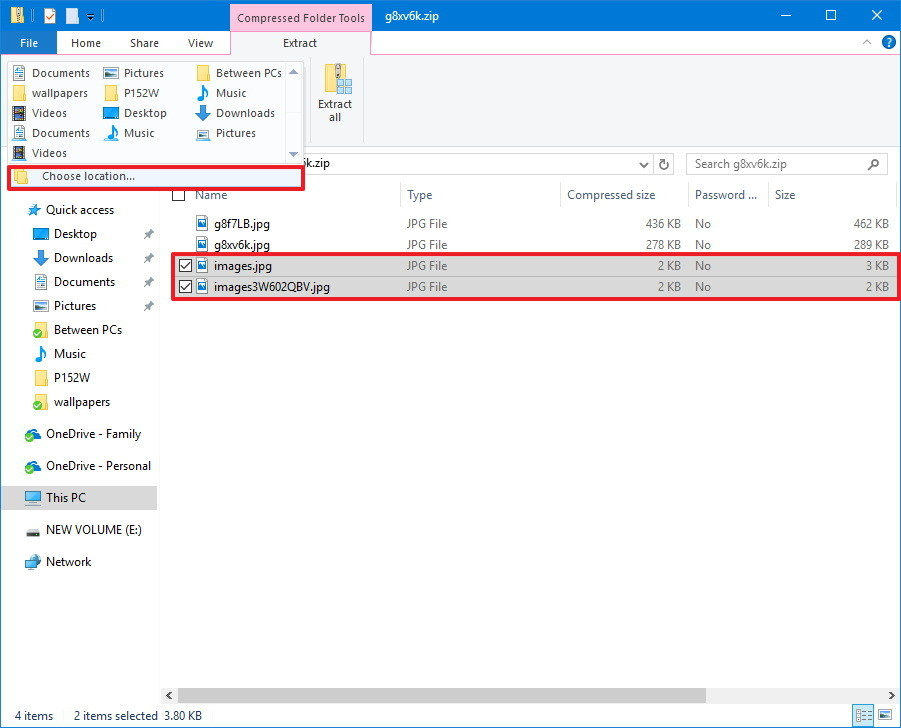
Task: Select top-left Documents destination in gallery
Action: tap(51, 73)
